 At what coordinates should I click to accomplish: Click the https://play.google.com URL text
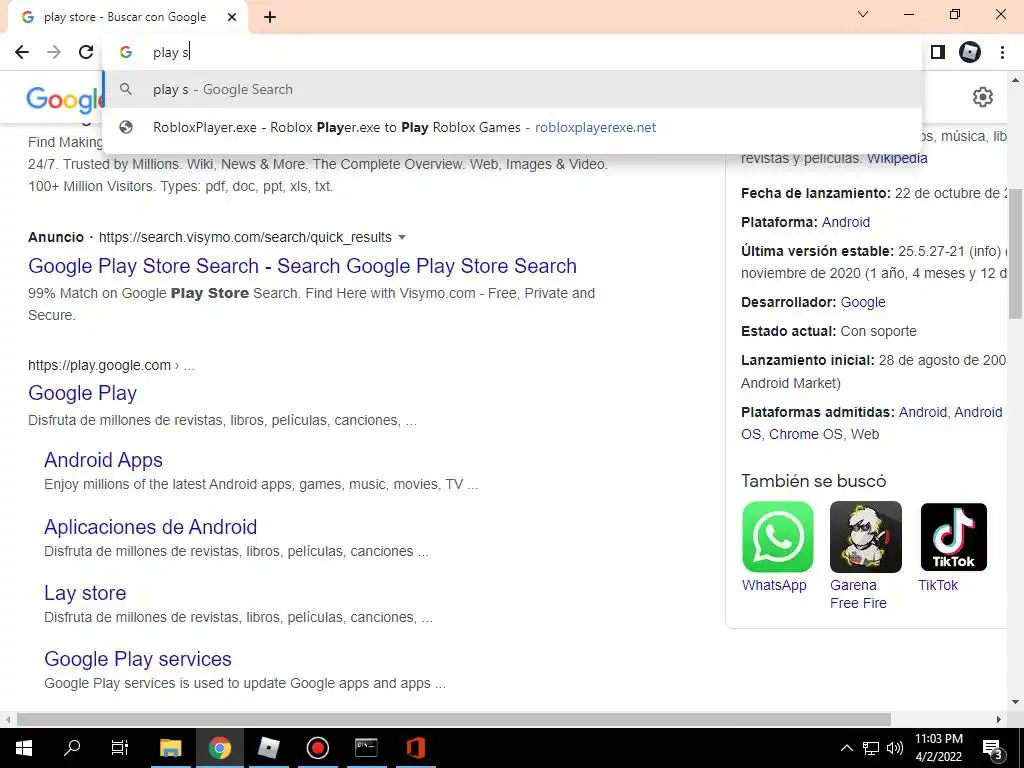(99, 365)
